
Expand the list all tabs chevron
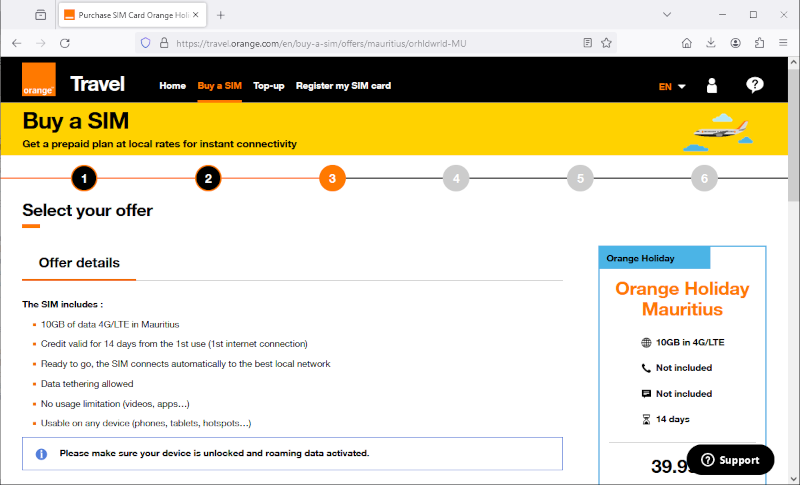click(x=667, y=15)
